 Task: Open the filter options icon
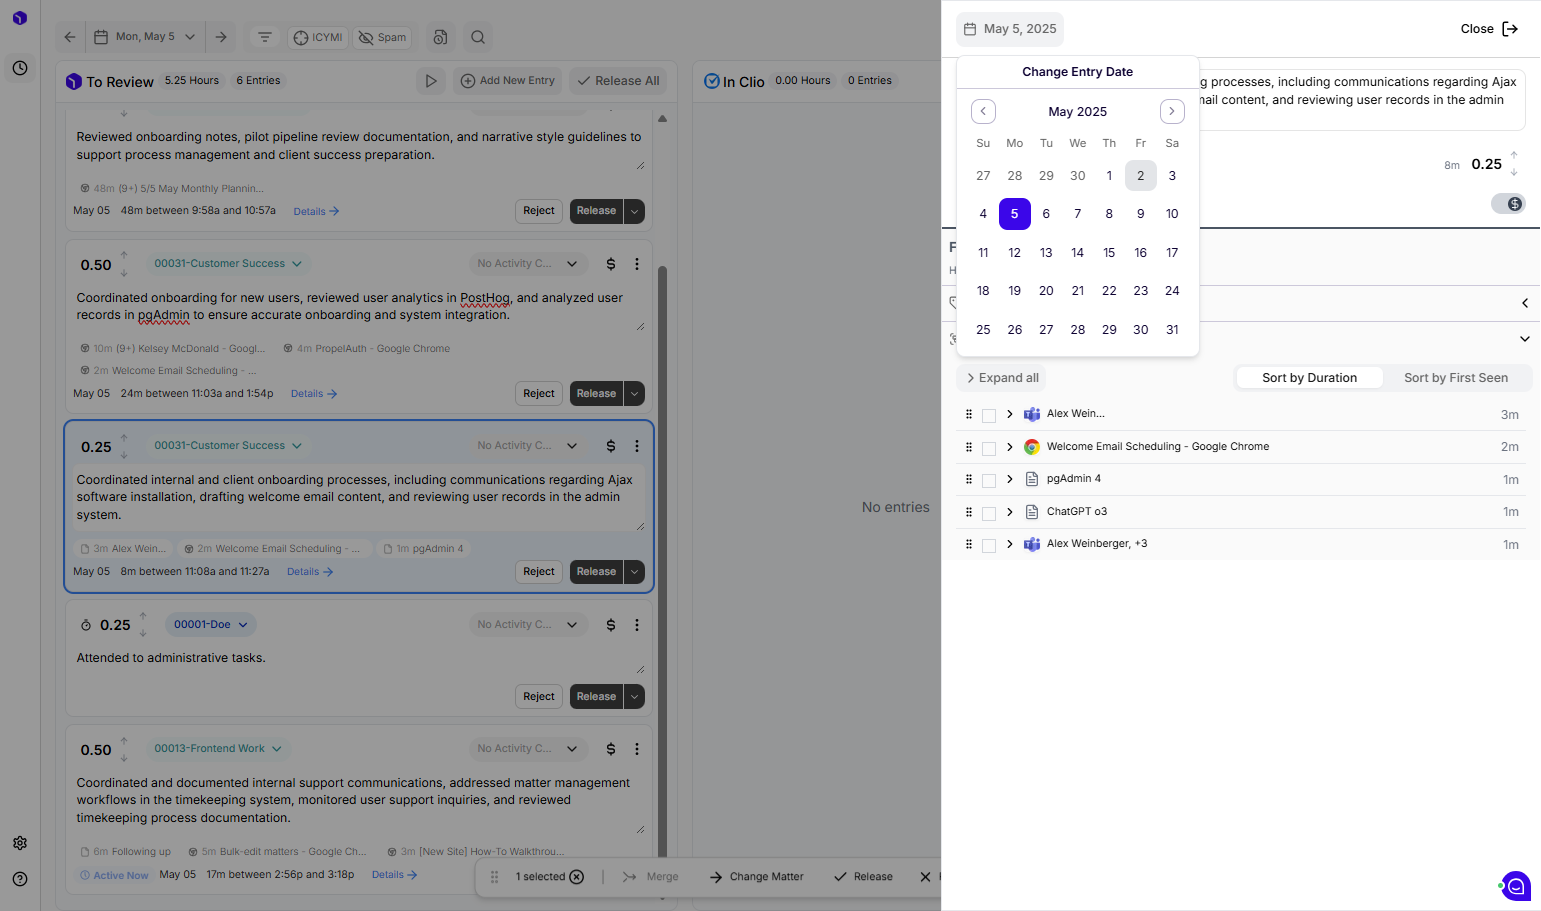point(265,37)
